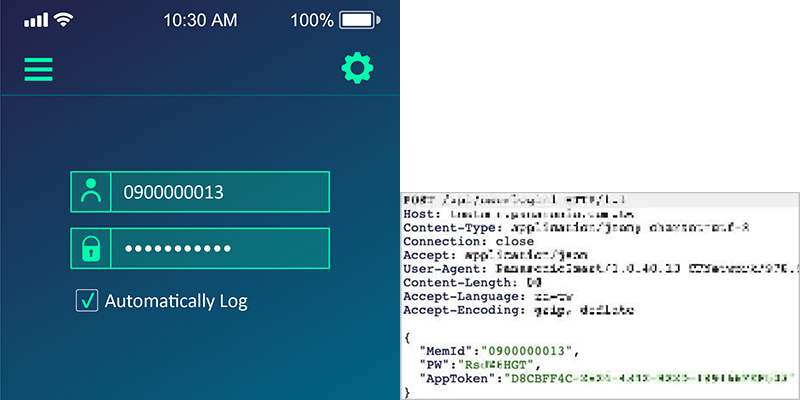This screenshot has width=800, height=400.
Task: Click the User-Agent header line
Action: [560, 270]
